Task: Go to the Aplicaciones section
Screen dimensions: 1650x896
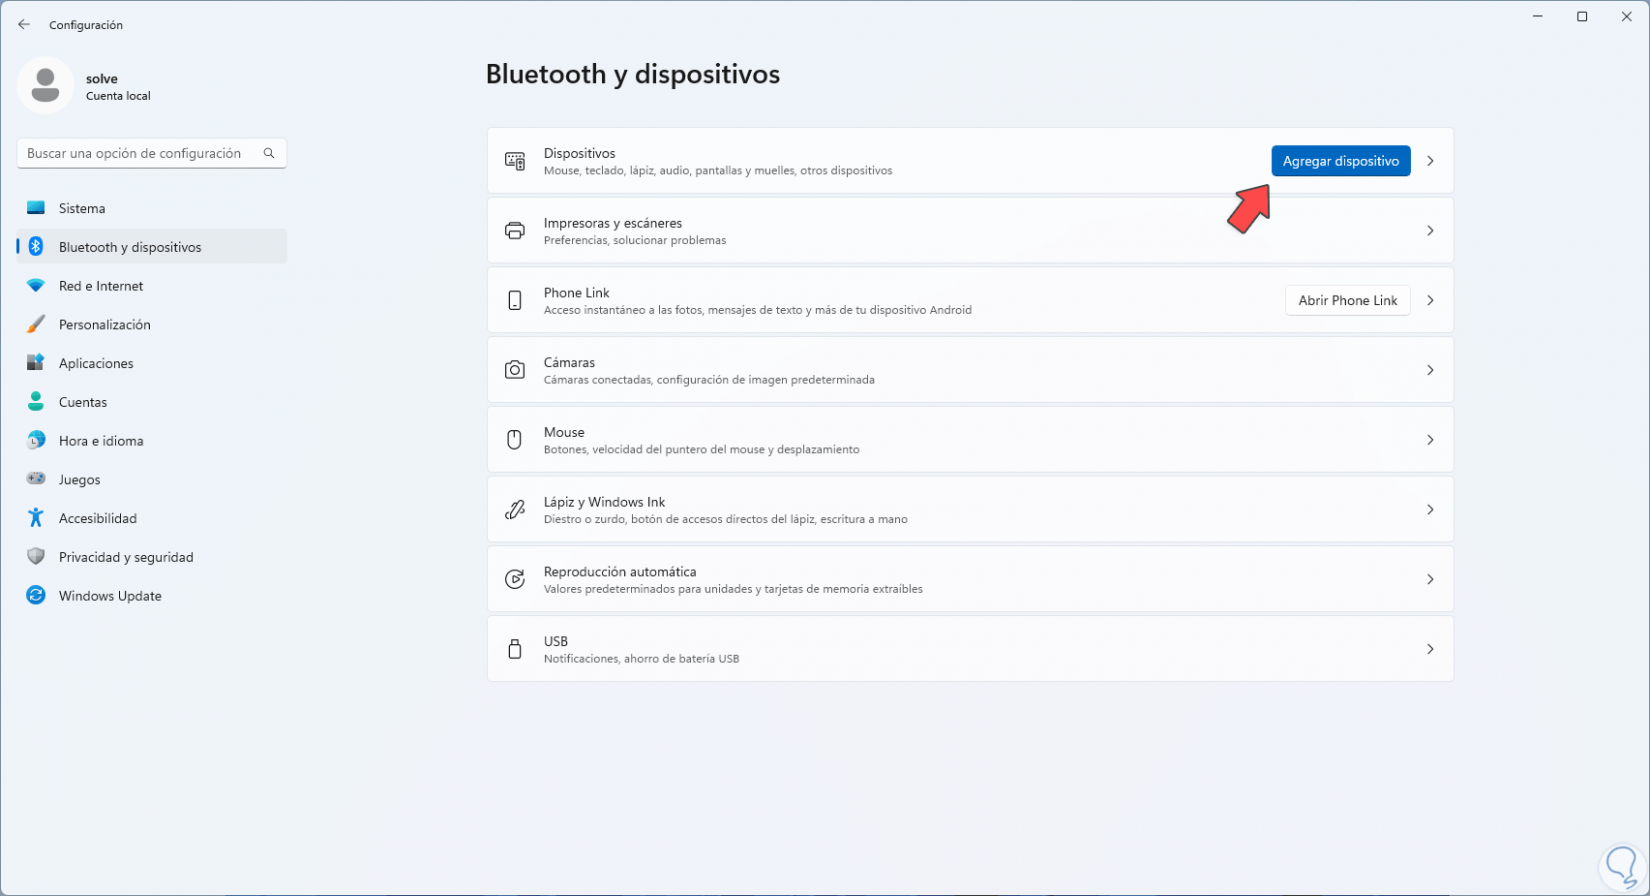Action: point(96,363)
